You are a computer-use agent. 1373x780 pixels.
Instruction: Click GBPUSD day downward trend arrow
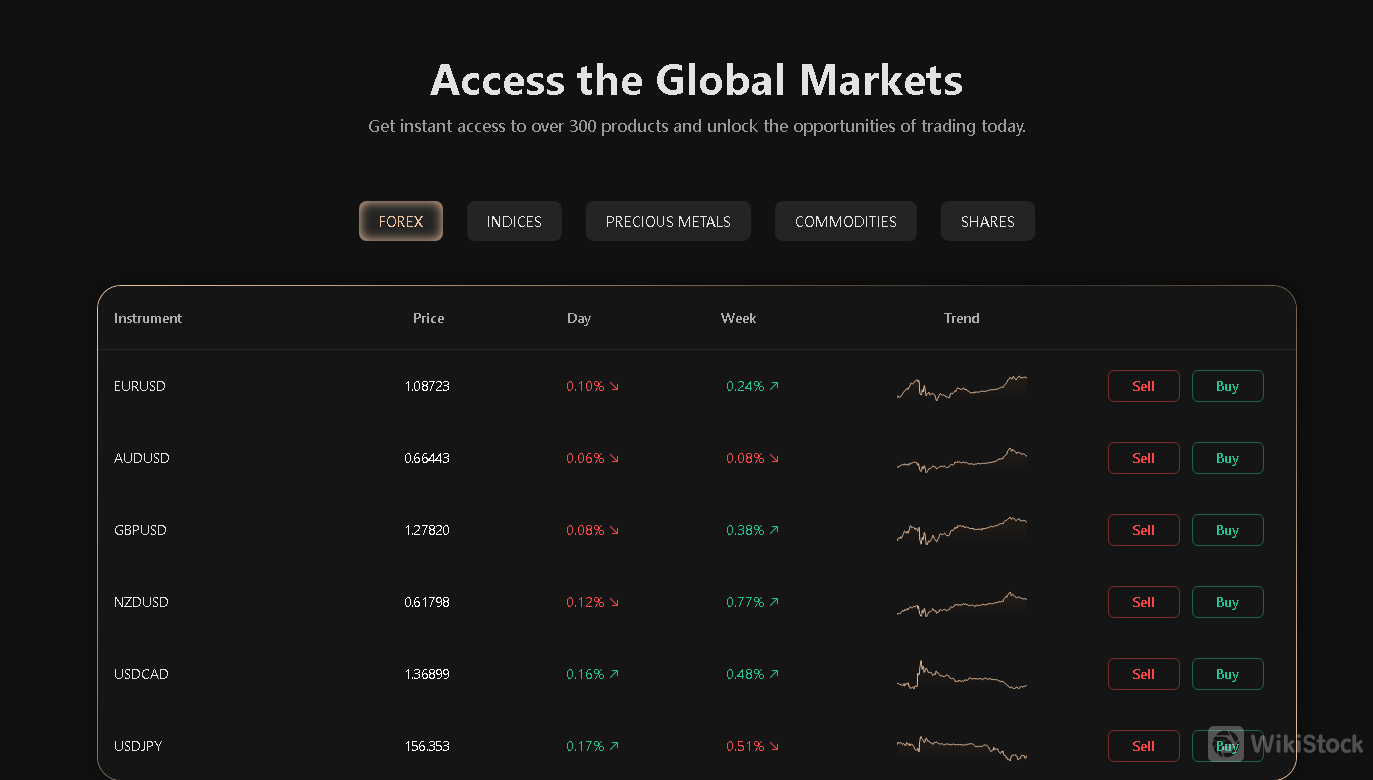pos(616,530)
